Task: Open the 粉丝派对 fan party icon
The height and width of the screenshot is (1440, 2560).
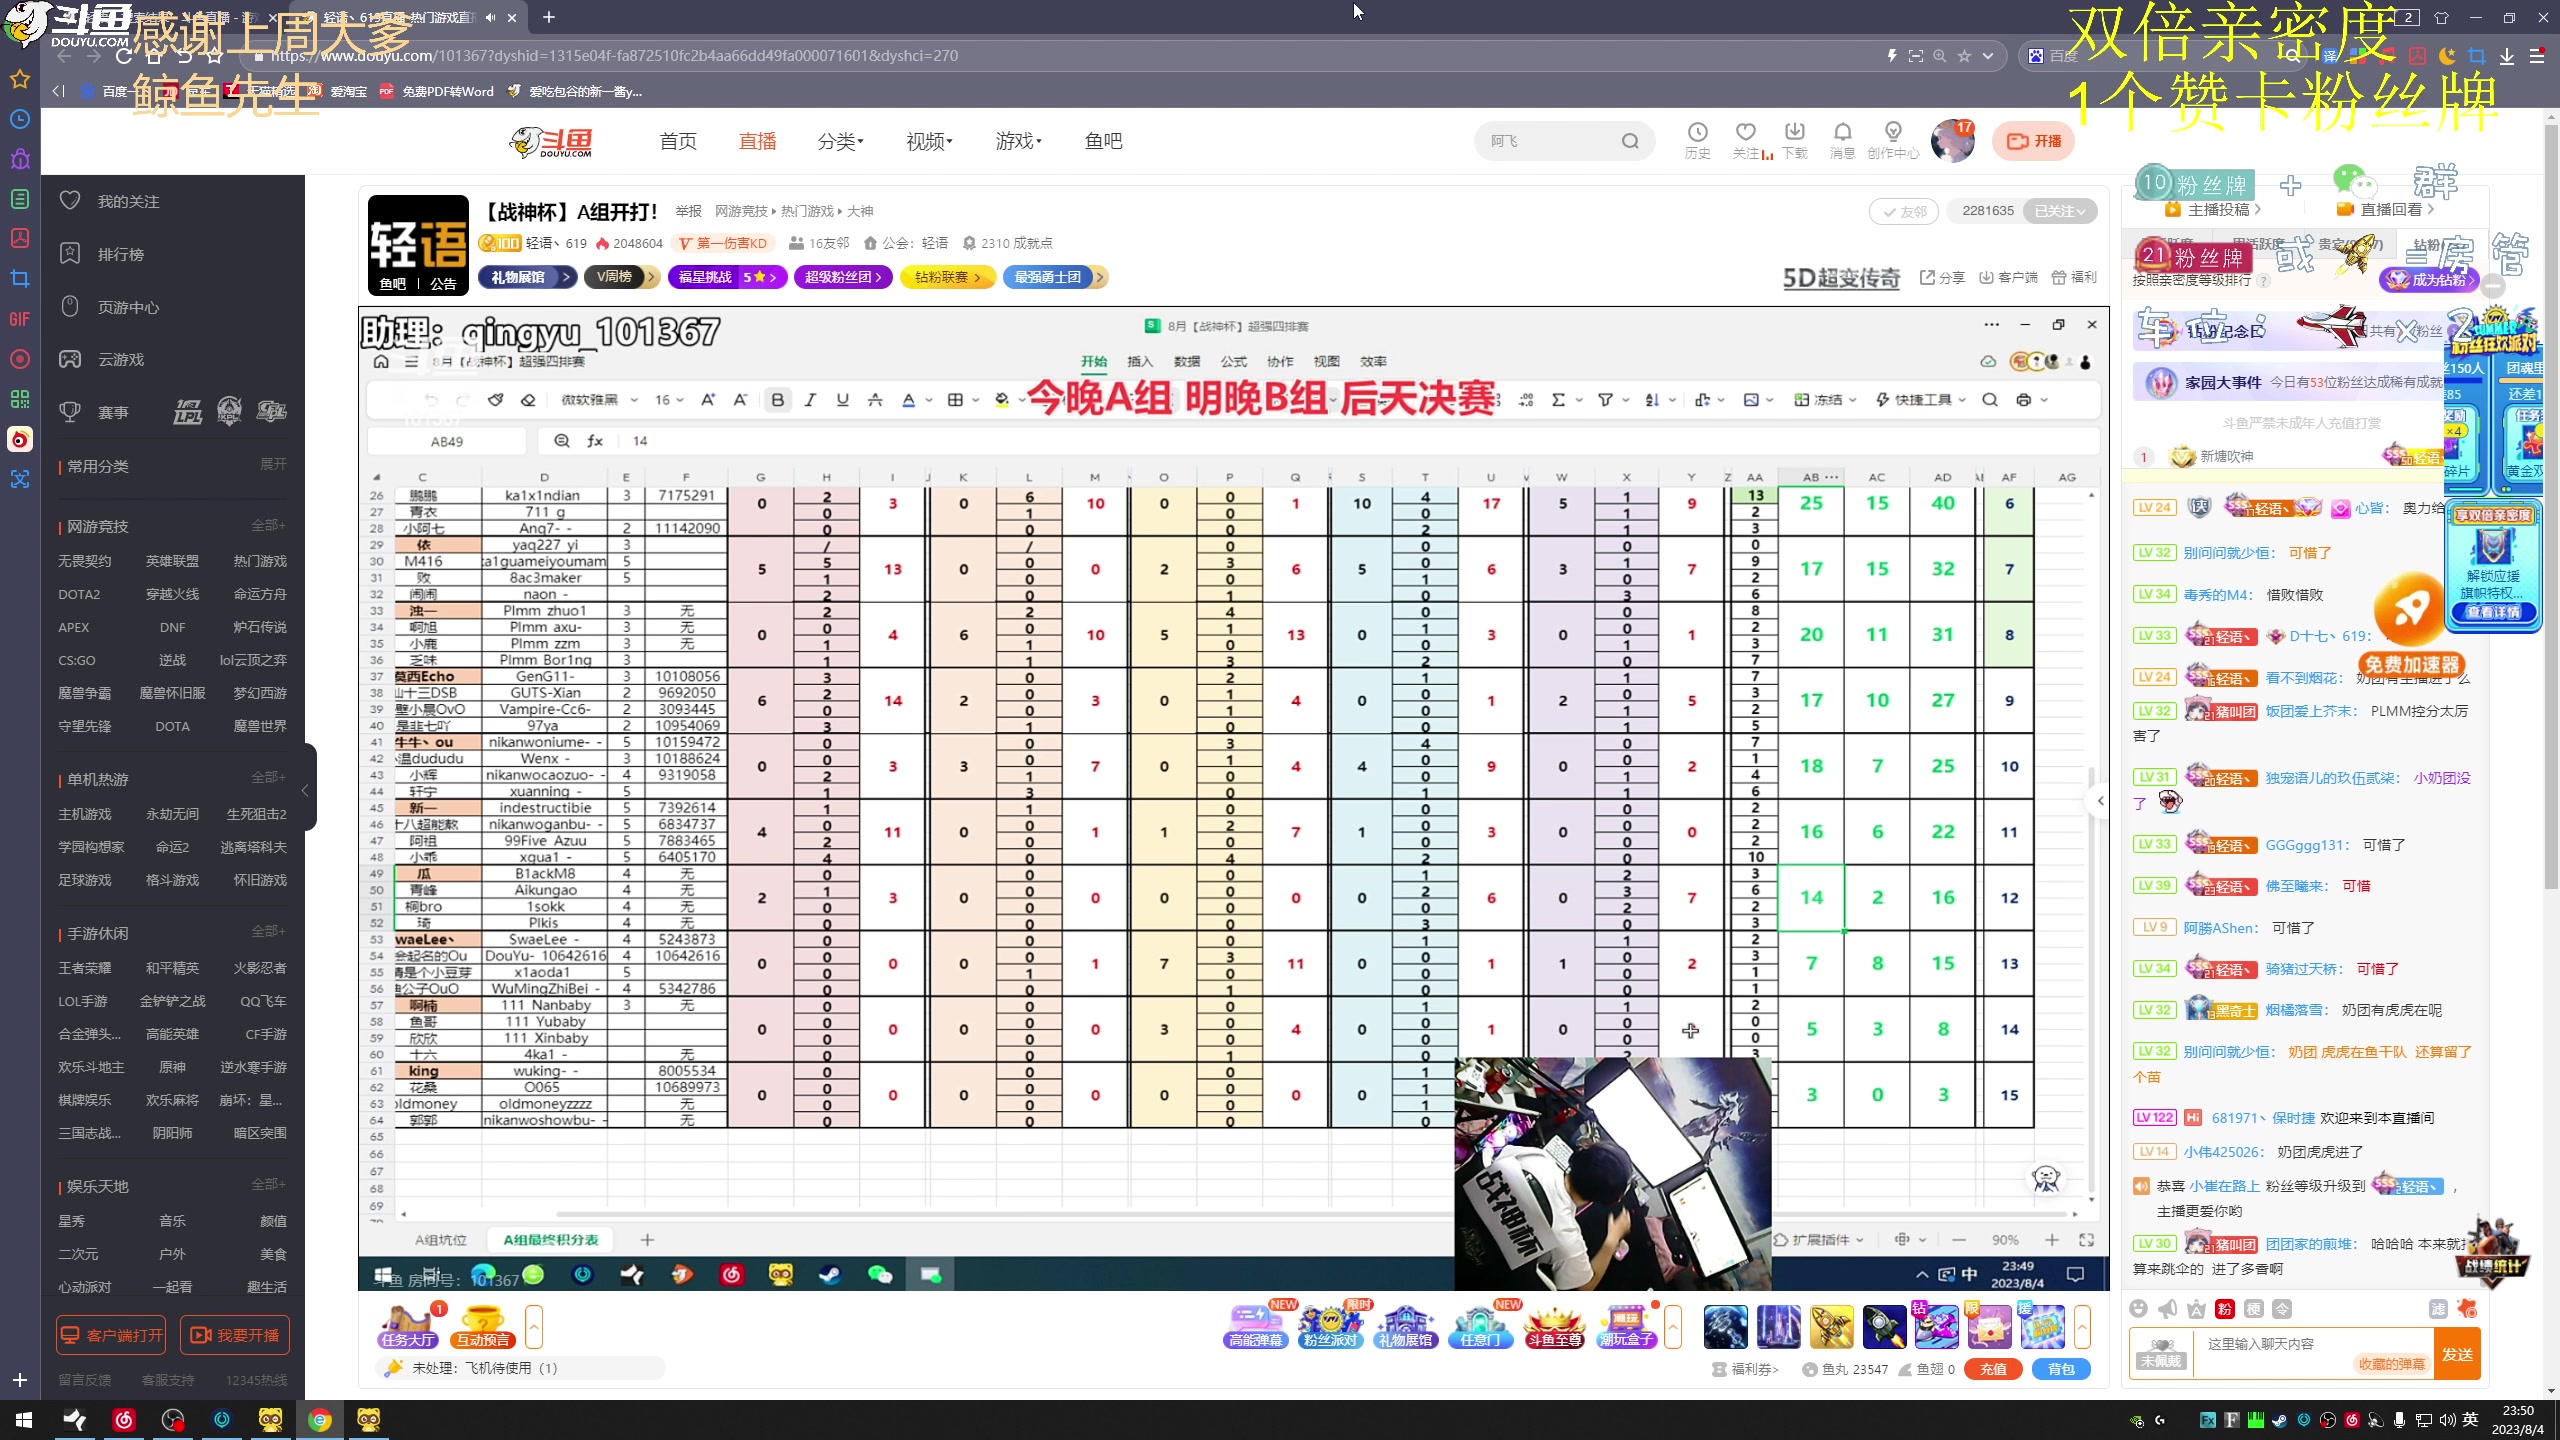Action: click(1330, 1327)
